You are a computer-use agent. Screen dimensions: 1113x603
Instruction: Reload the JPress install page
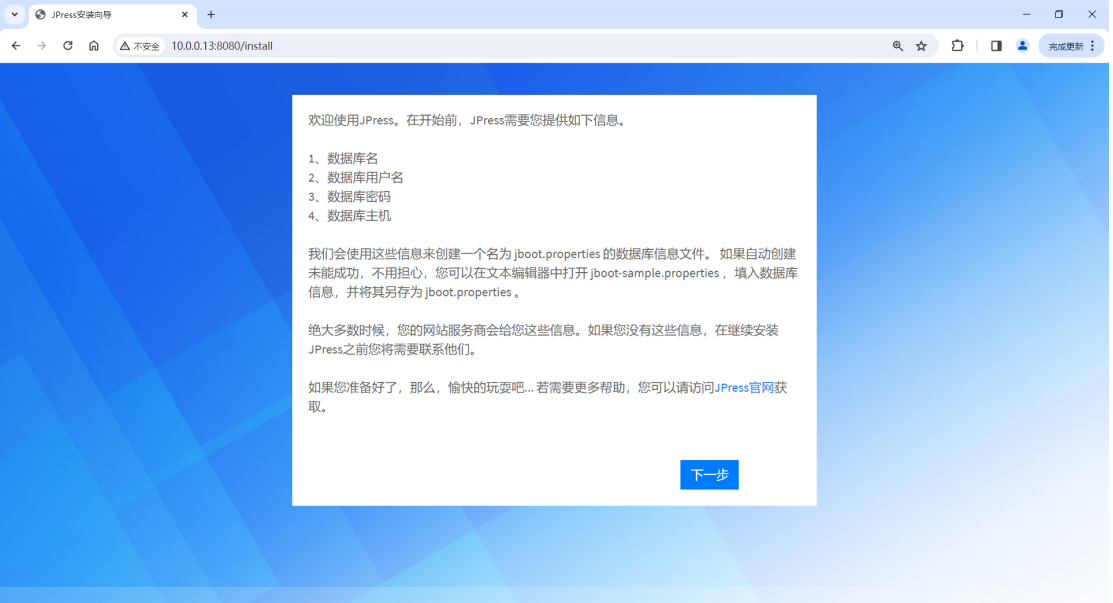click(67, 46)
